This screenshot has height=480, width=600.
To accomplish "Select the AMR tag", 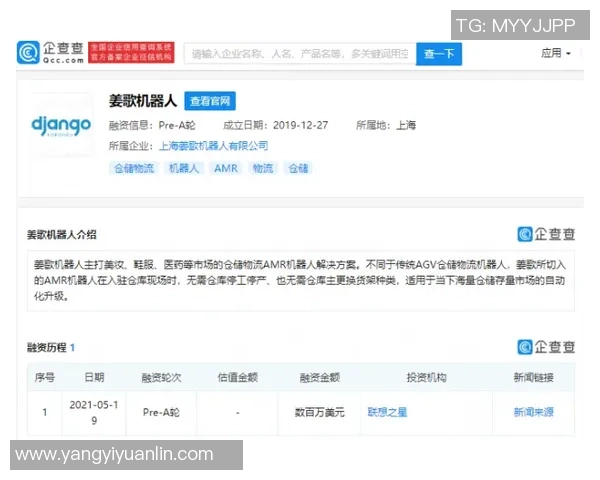I will coord(226,168).
